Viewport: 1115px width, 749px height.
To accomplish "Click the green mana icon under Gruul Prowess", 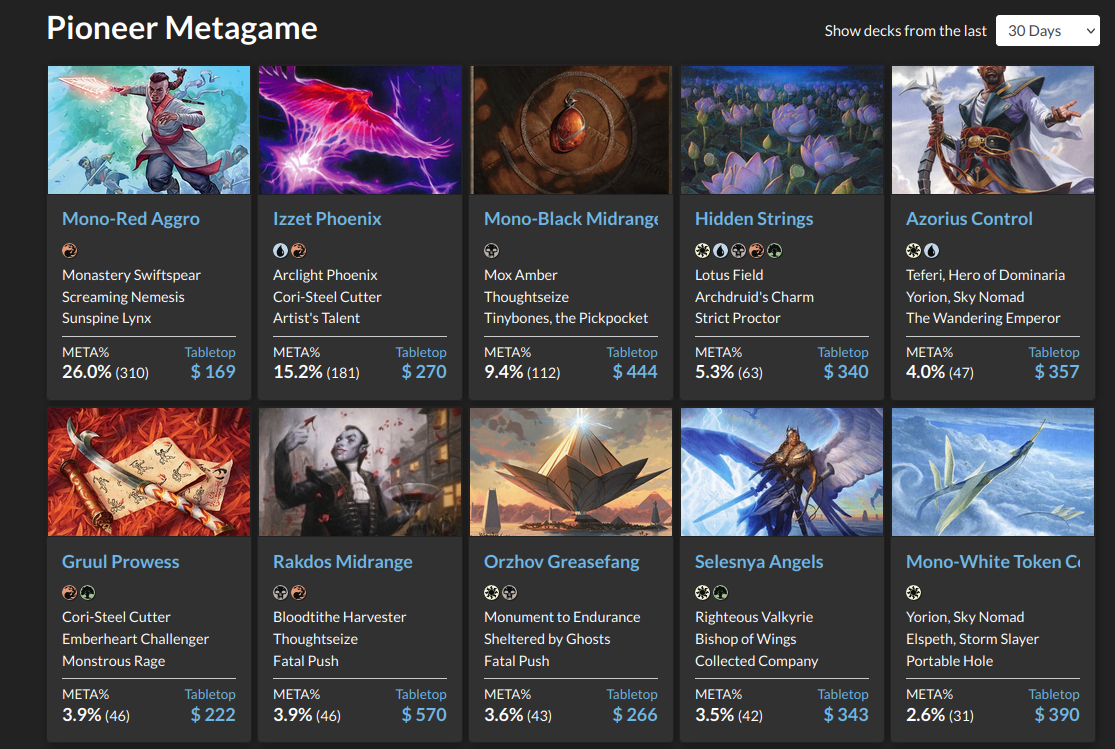I will (x=87, y=593).
